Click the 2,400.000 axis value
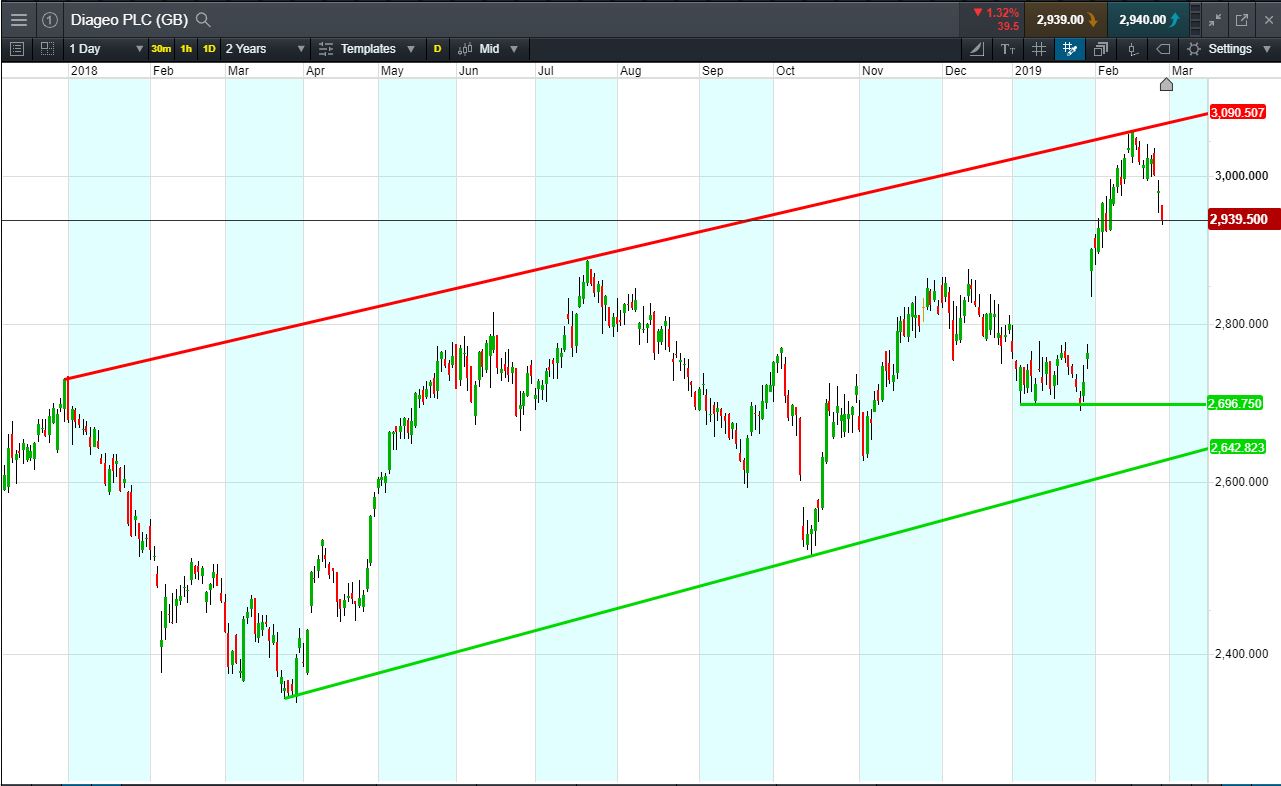The width and height of the screenshot is (1281, 786). click(1240, 654)
